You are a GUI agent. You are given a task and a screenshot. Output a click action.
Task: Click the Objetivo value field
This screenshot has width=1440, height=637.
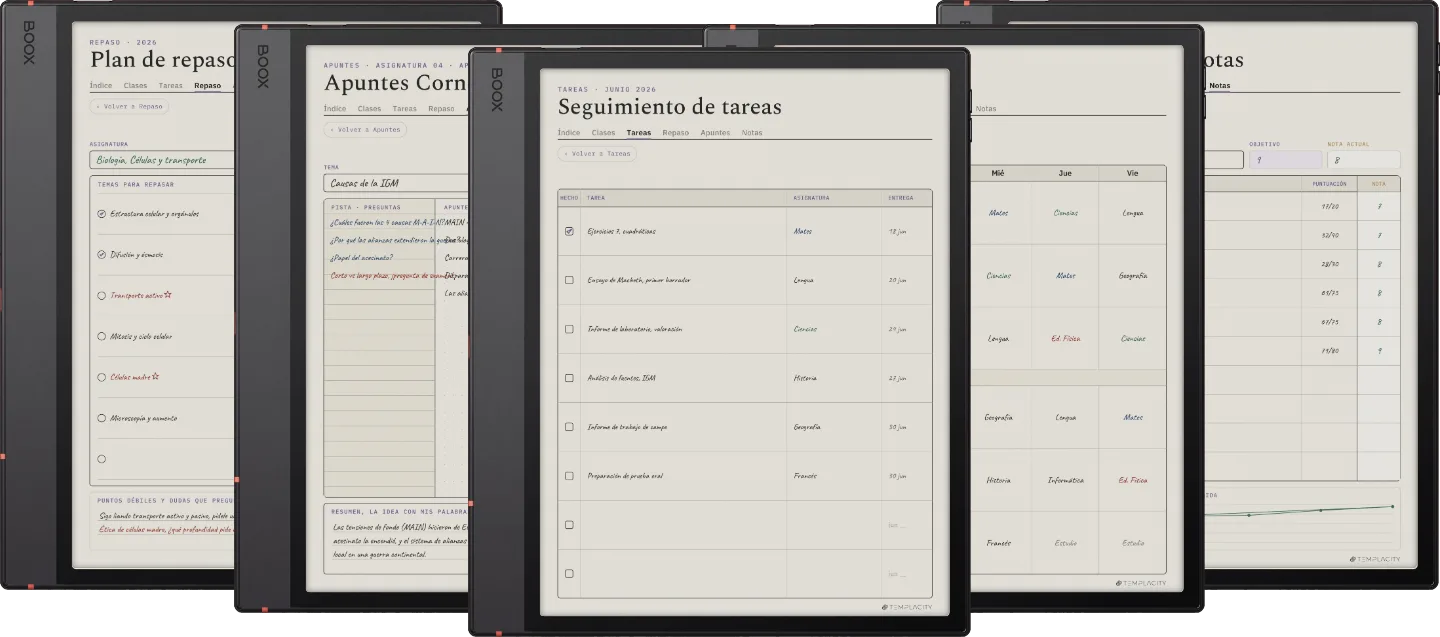point(1285,160)
